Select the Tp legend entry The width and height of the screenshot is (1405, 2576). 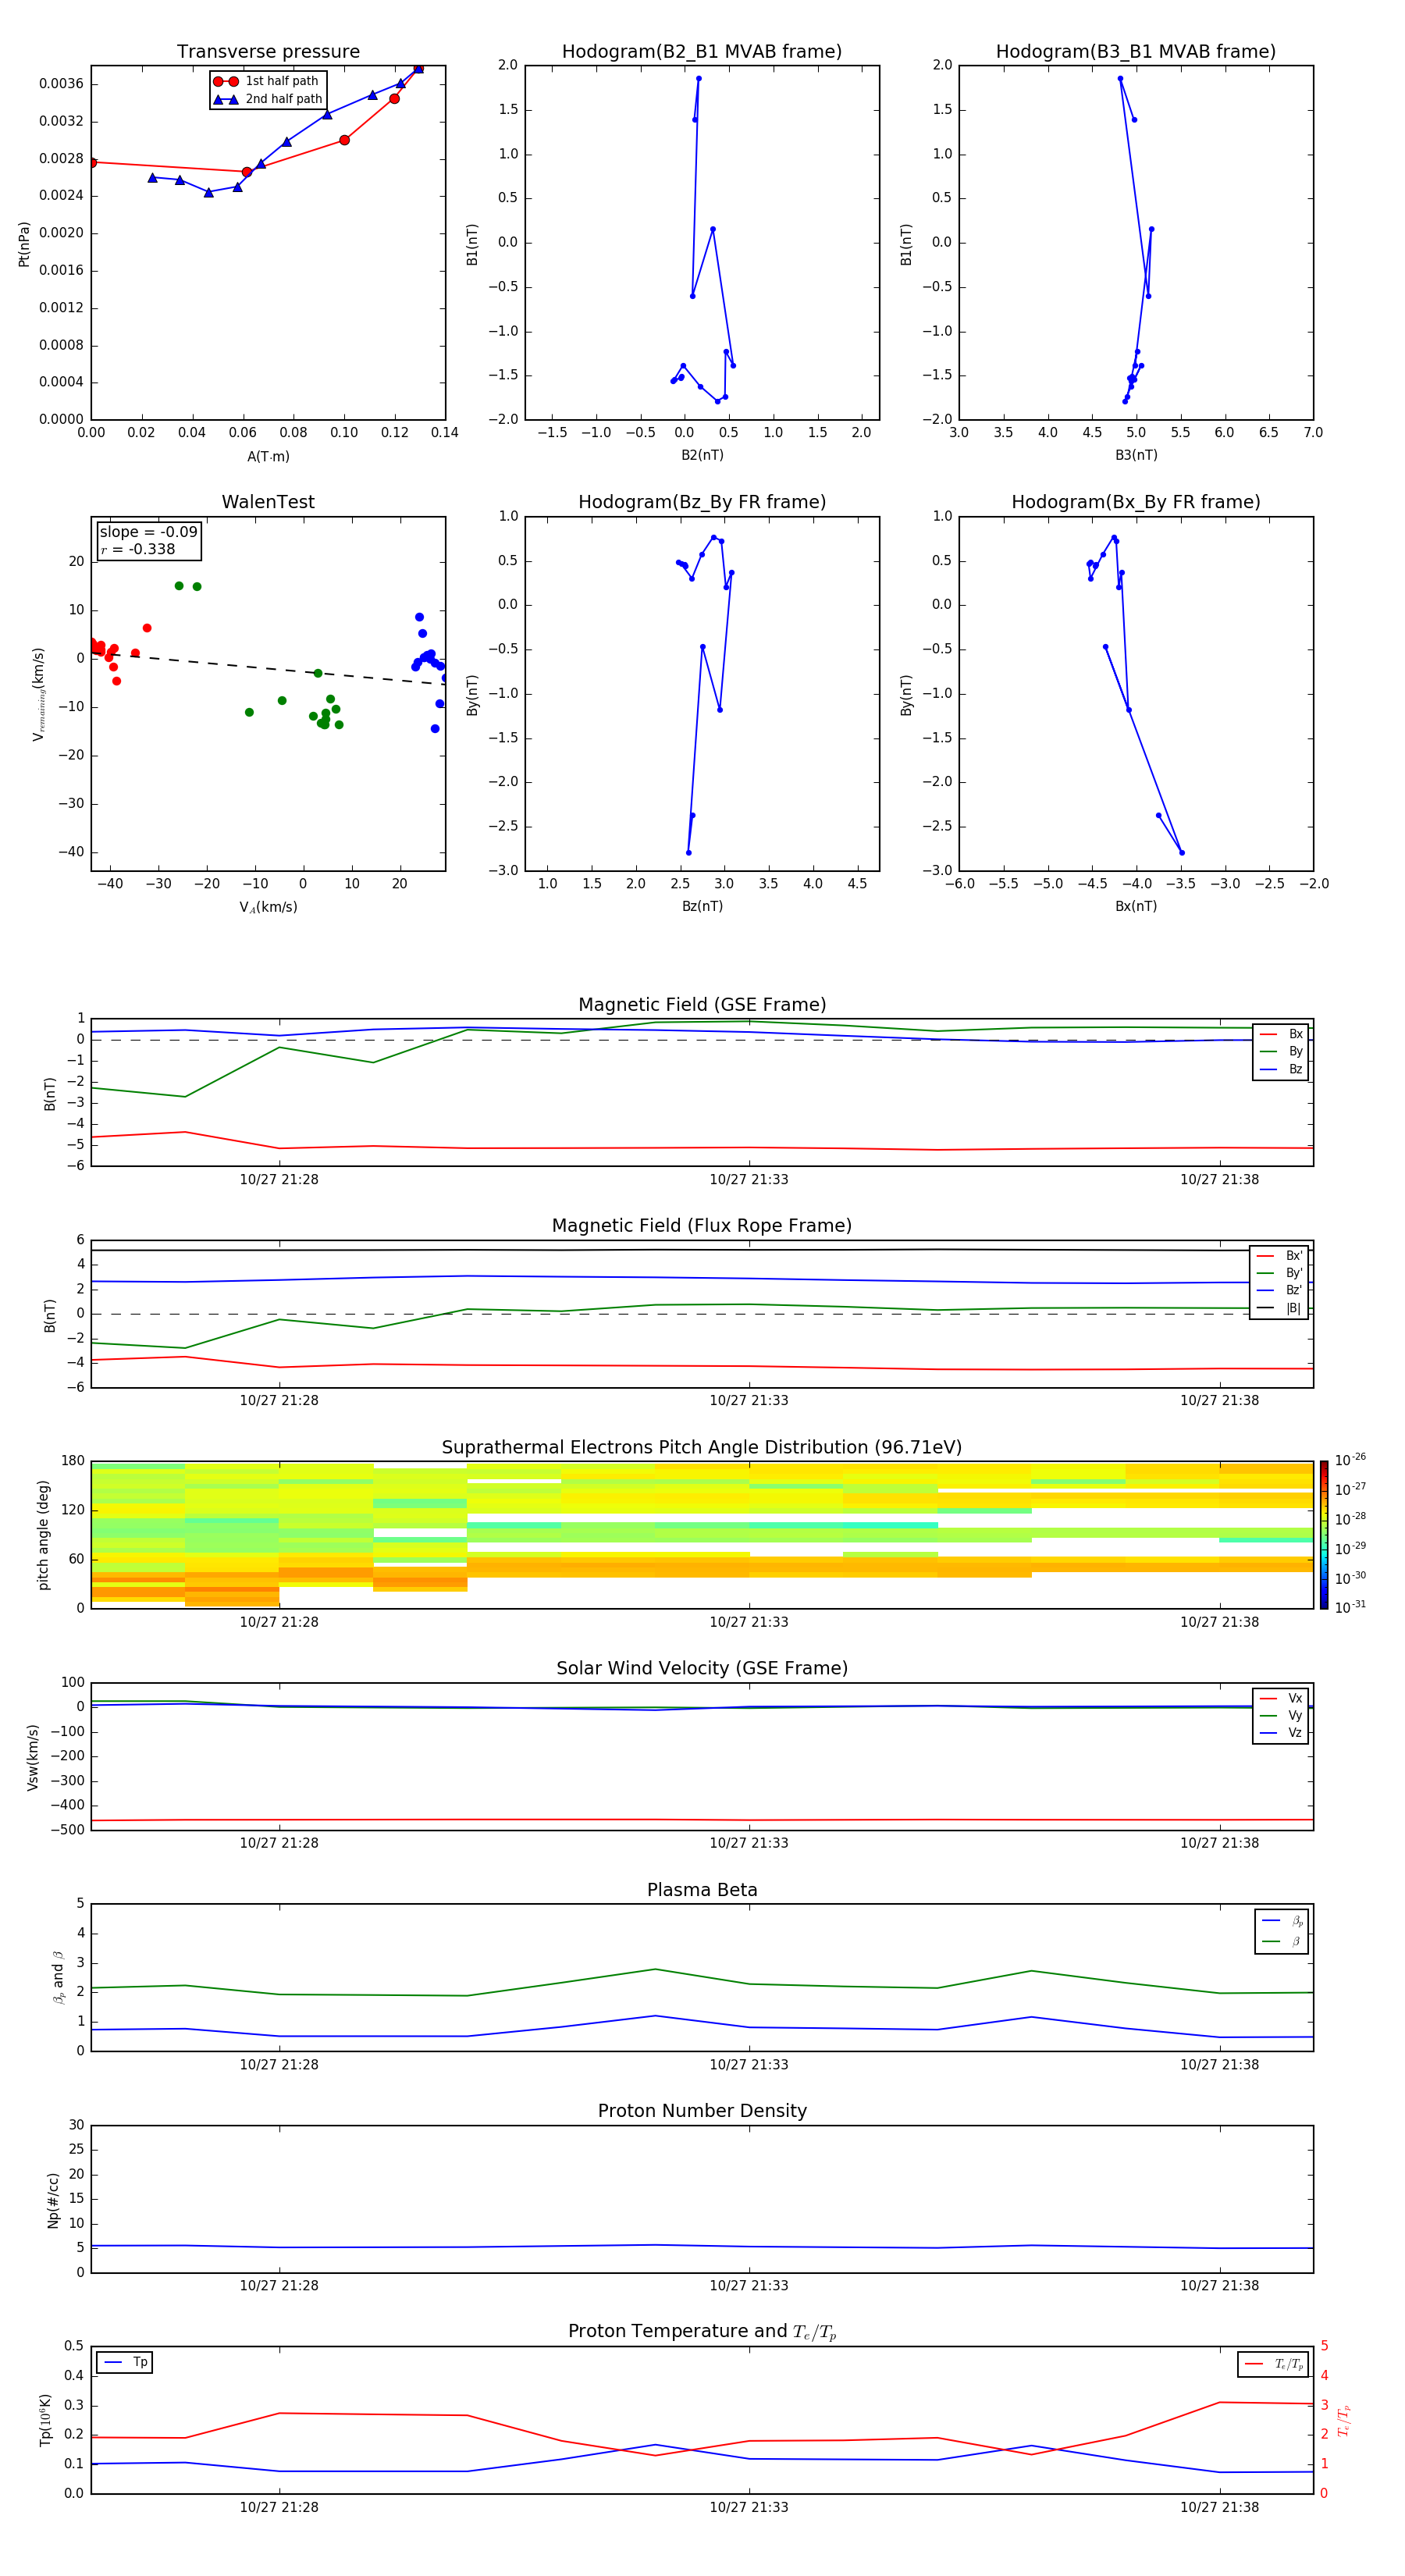click(x=125, y=2362)
